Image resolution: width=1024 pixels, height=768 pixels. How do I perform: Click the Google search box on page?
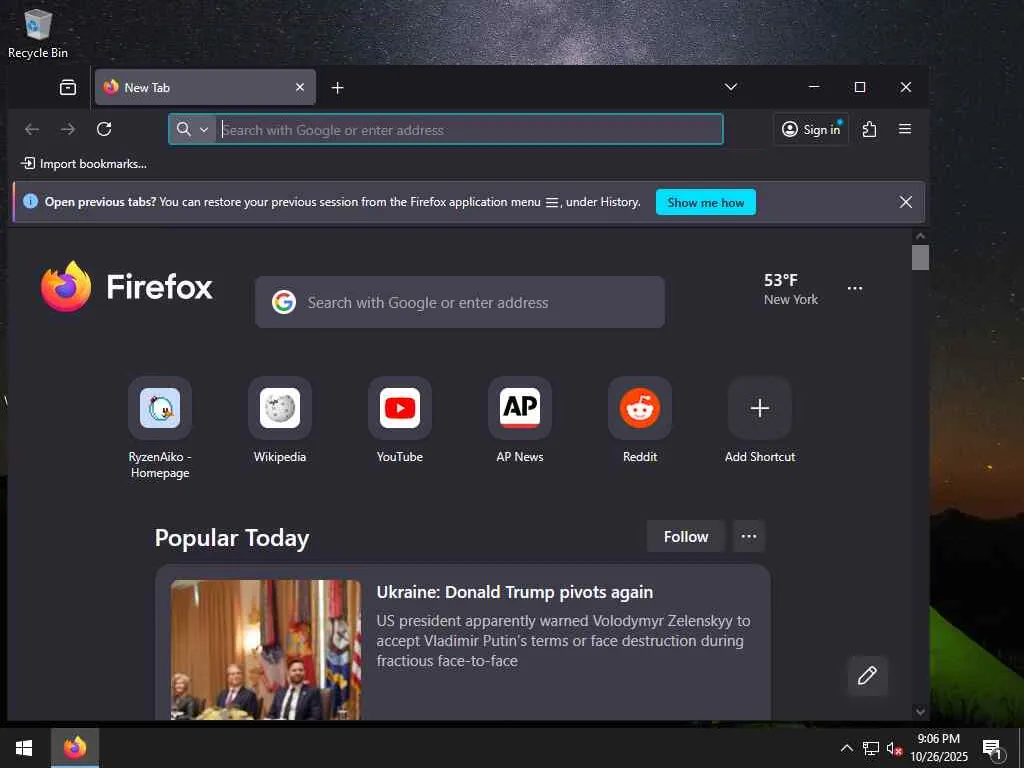pos(460,302)
